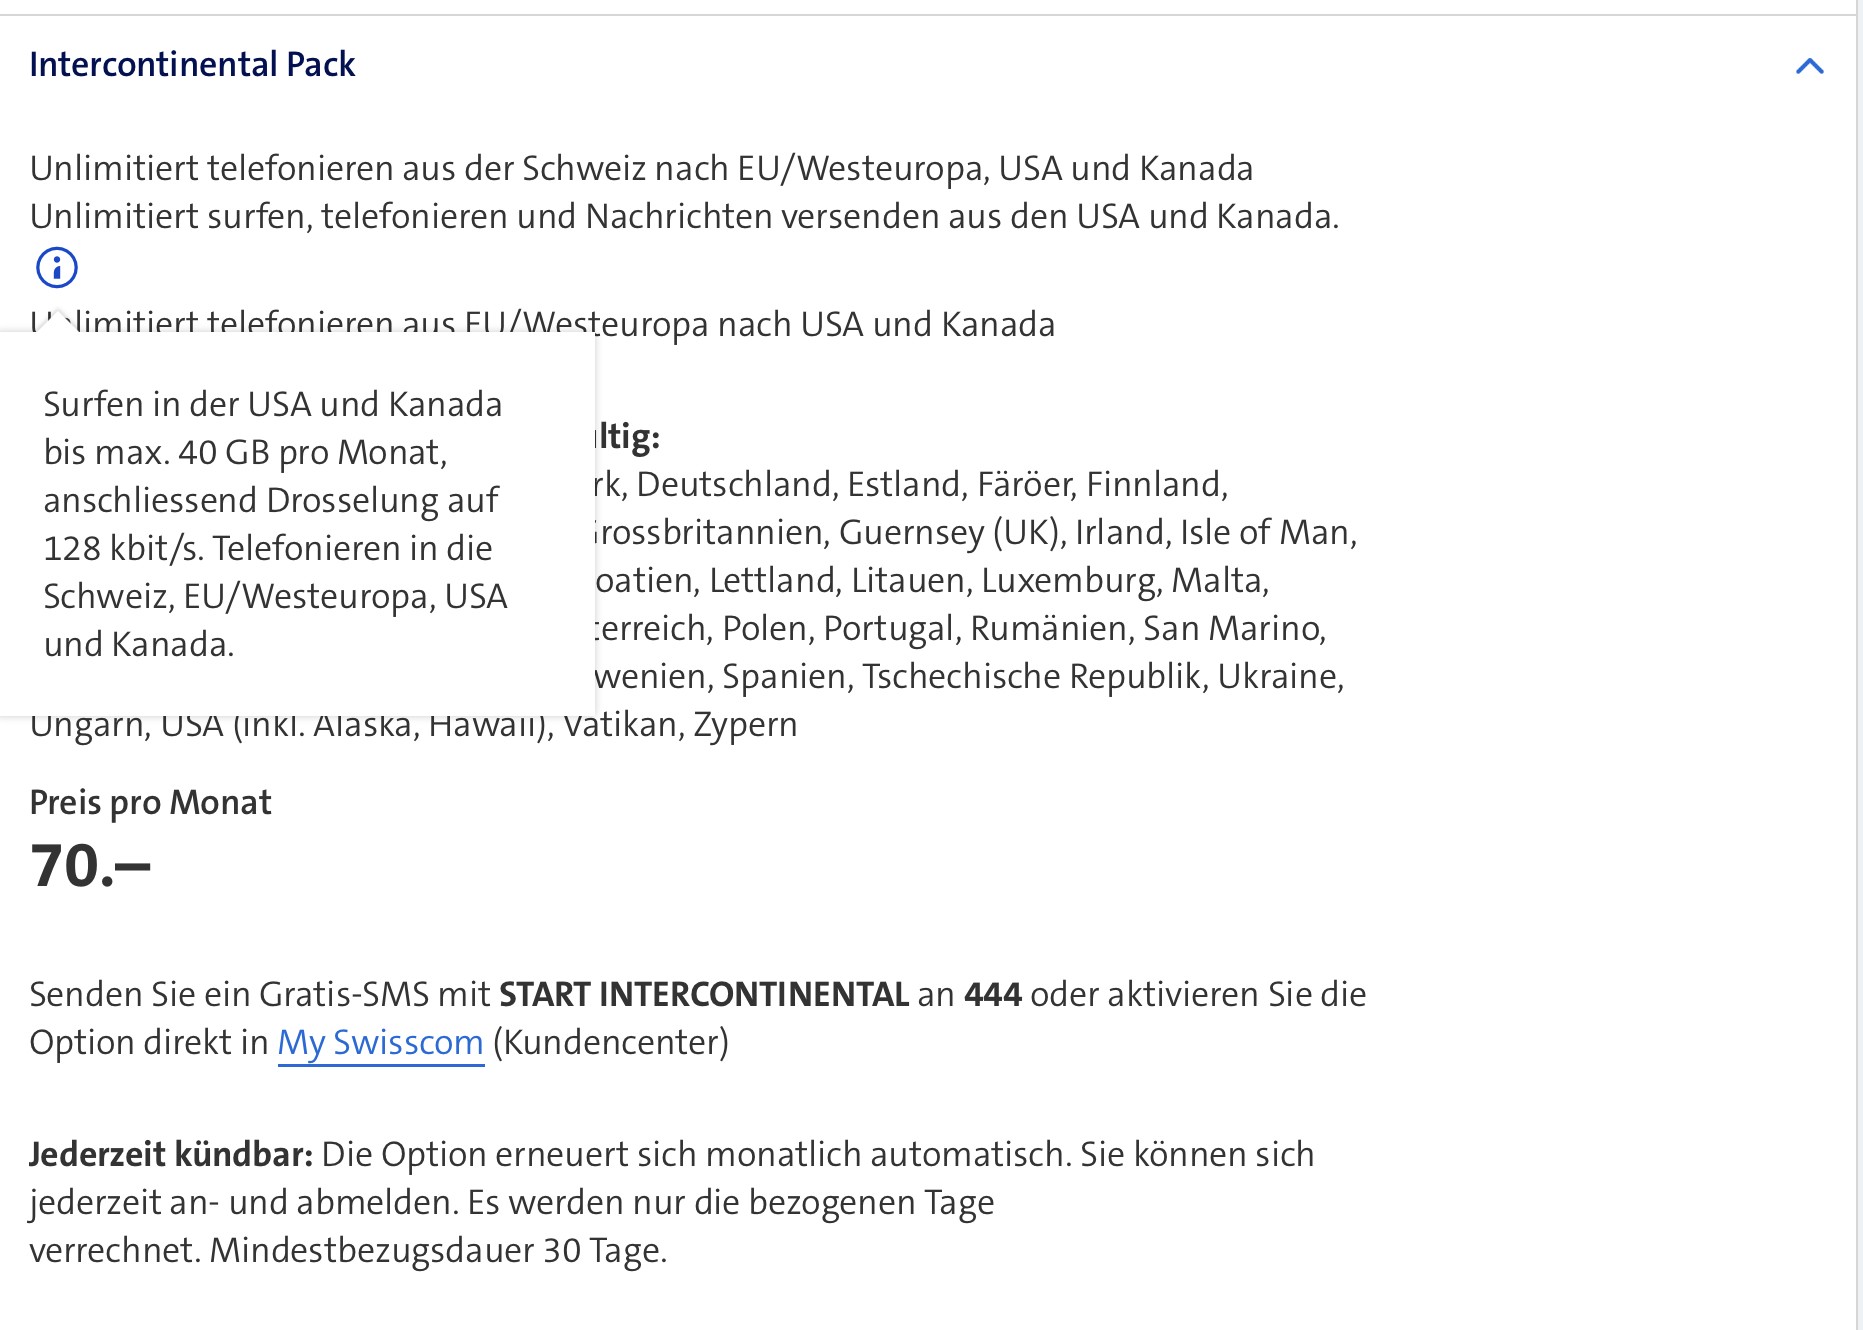Click the Mindestbezugsdauer 30 Tage text
The image size is (1863, 1330).
pos(437,1250)
